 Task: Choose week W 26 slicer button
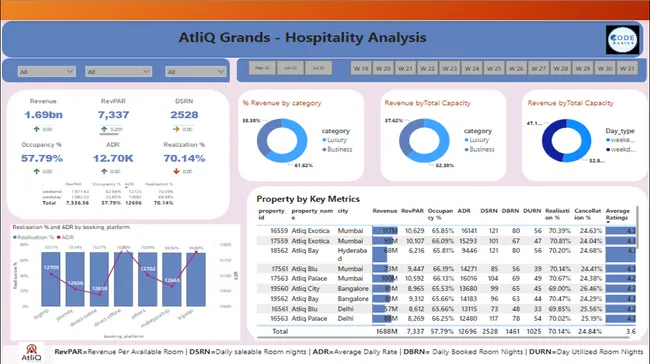[516, 68]
